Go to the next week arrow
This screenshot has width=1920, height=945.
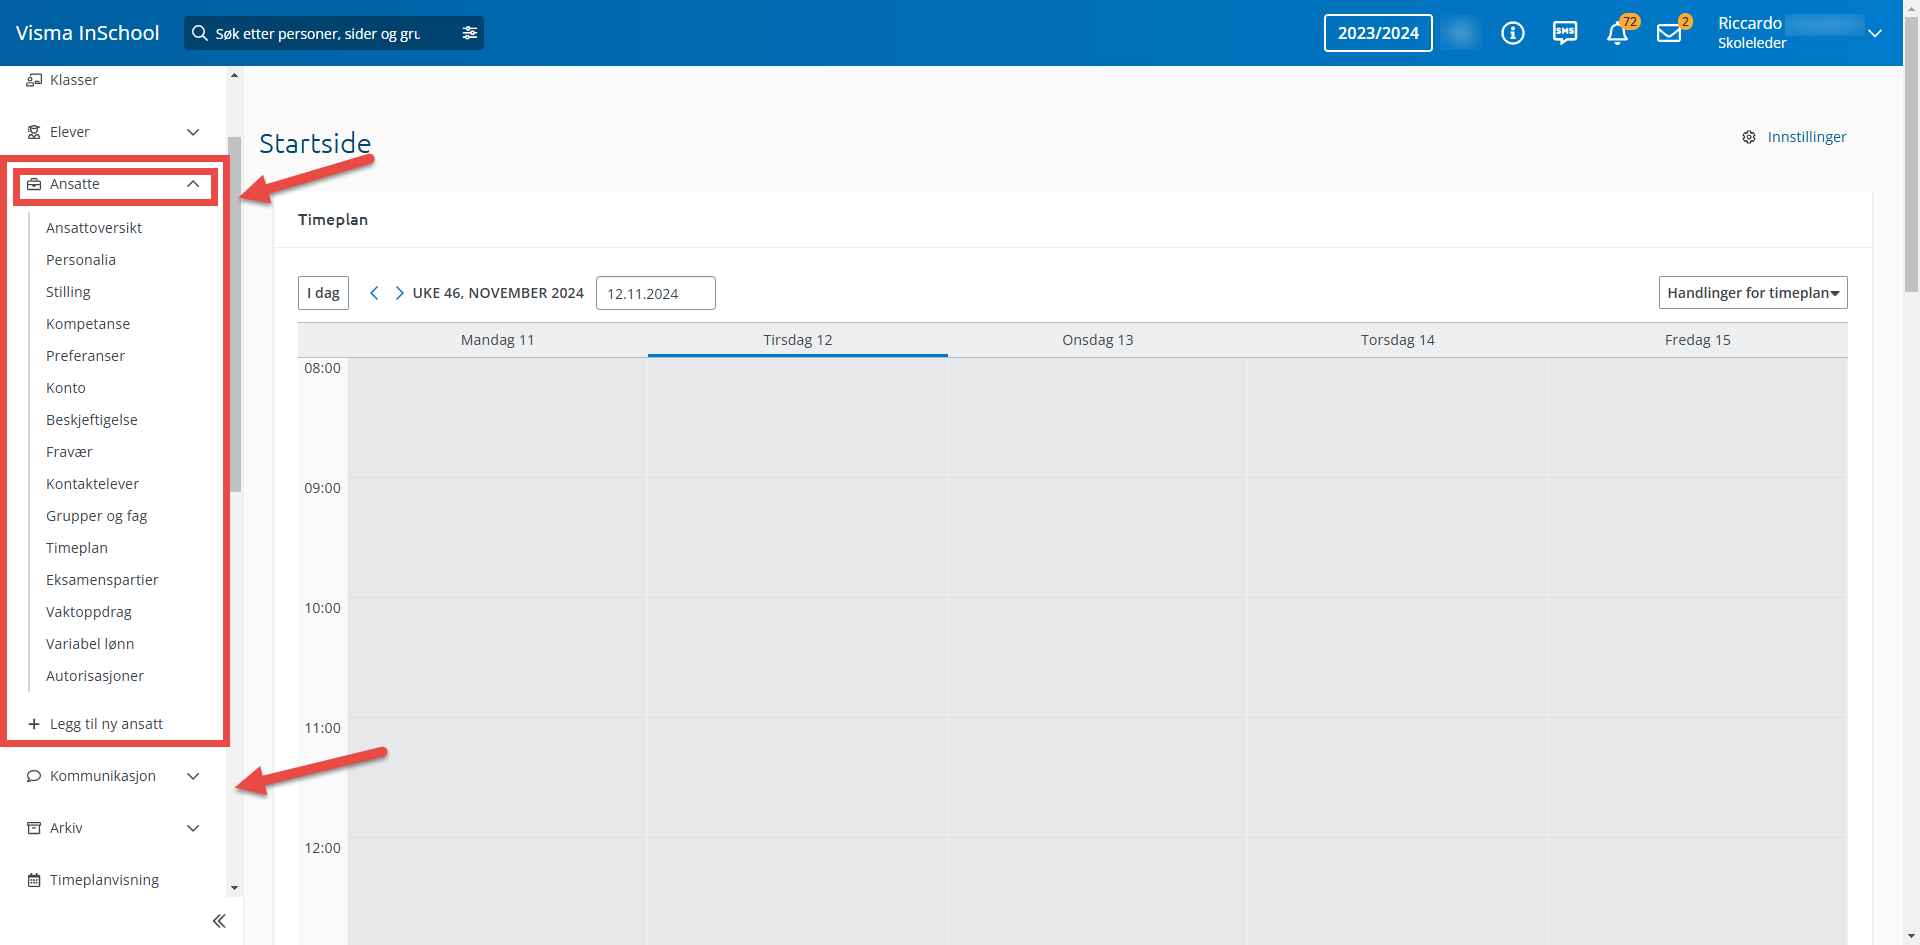(399, 293)
